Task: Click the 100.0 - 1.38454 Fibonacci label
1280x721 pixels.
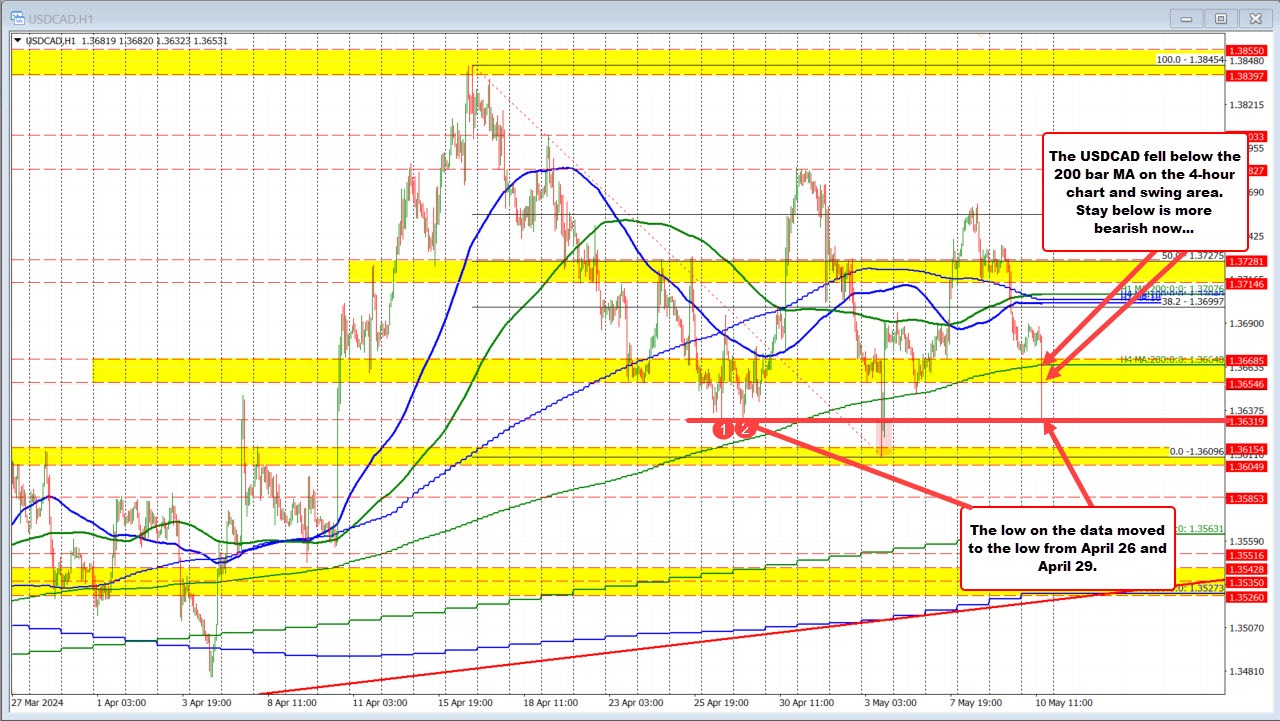Action: (1190, 60)
